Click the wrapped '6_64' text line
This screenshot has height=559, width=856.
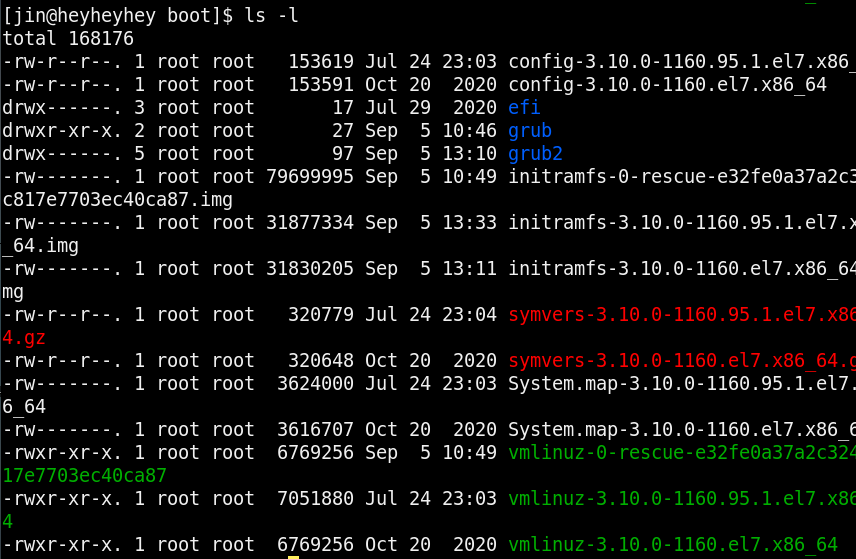coord(24,407)
